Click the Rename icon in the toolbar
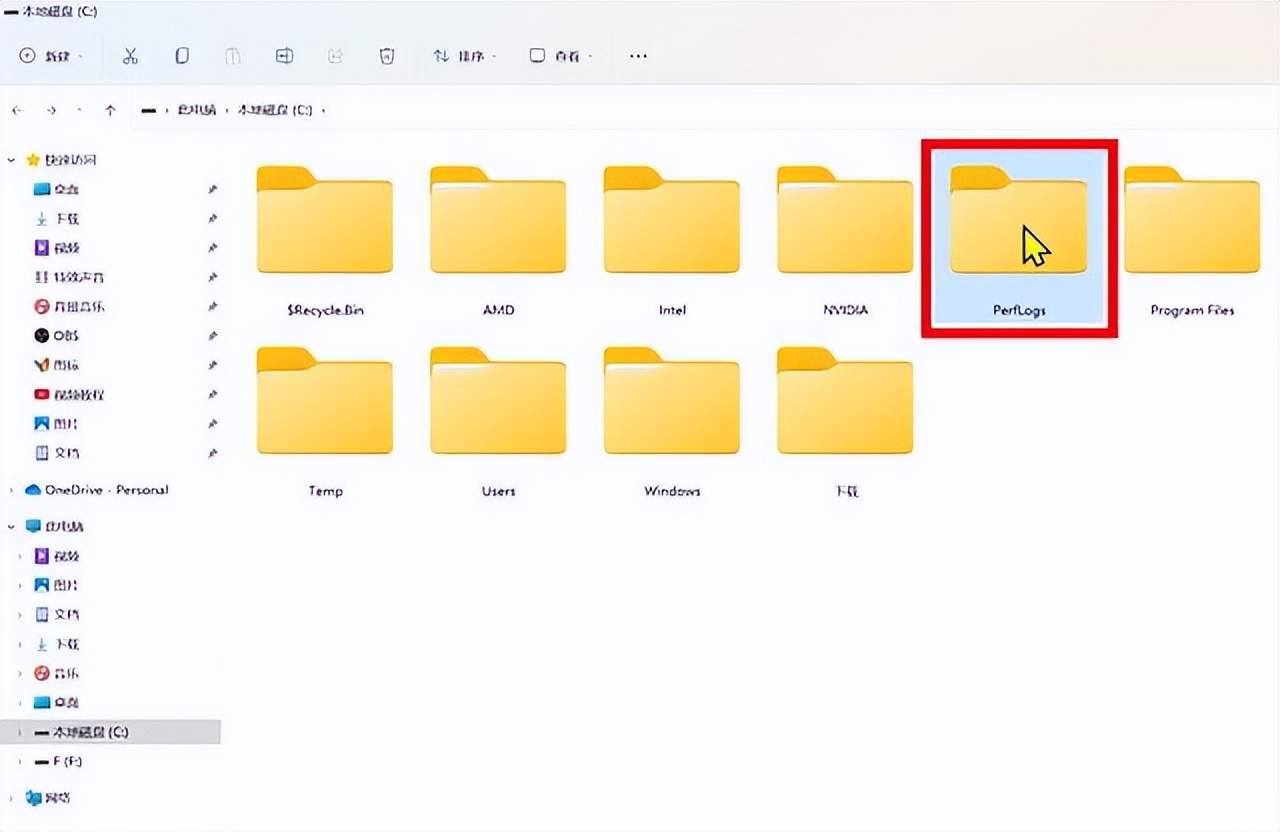 [284, 56]
